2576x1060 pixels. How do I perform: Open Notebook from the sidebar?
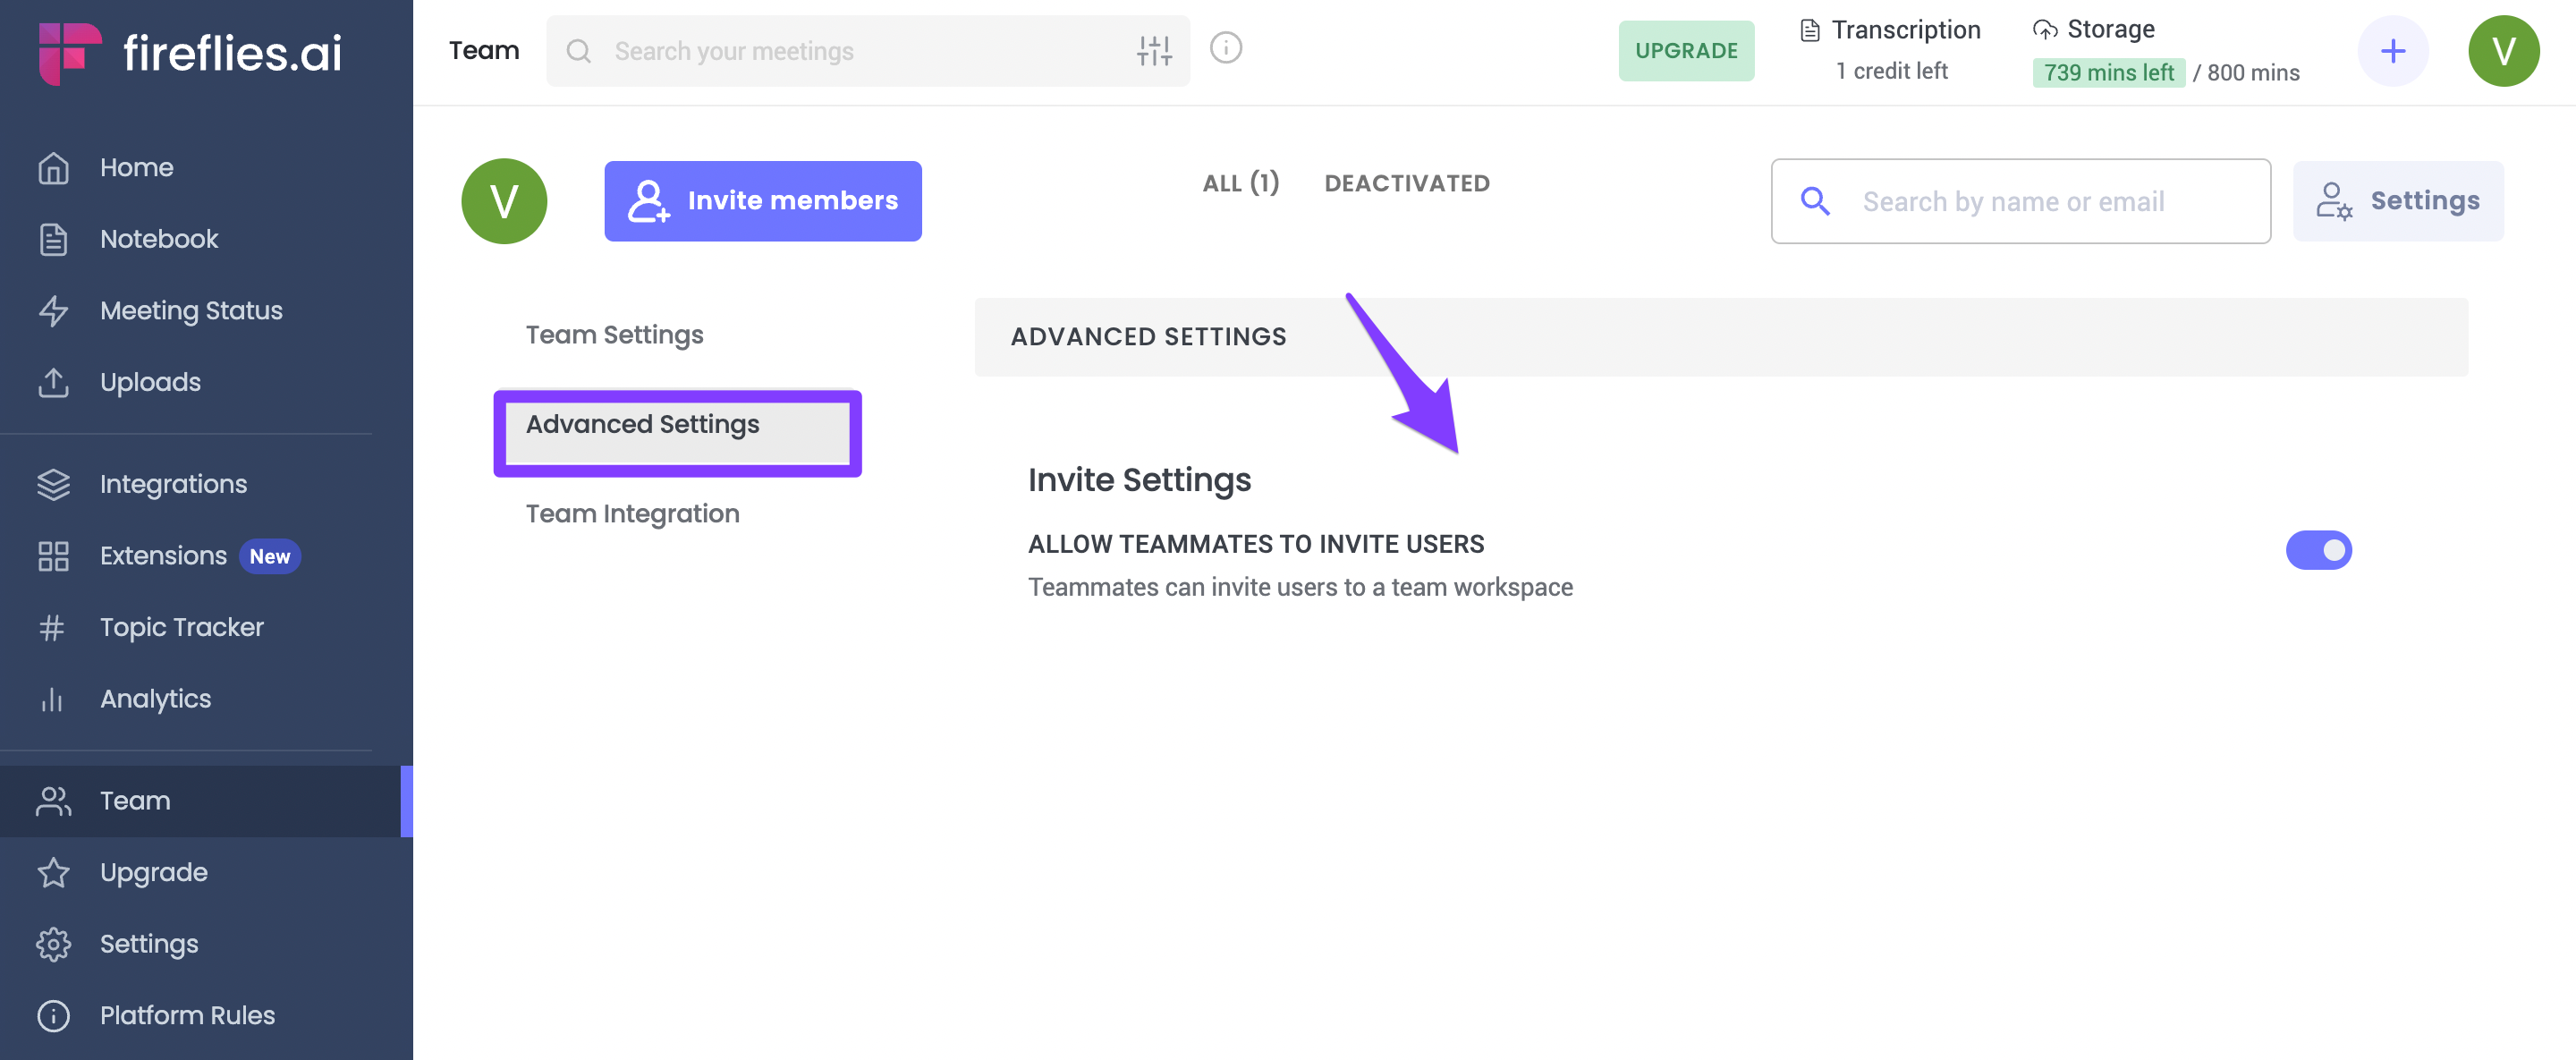[x=159, y=239]
